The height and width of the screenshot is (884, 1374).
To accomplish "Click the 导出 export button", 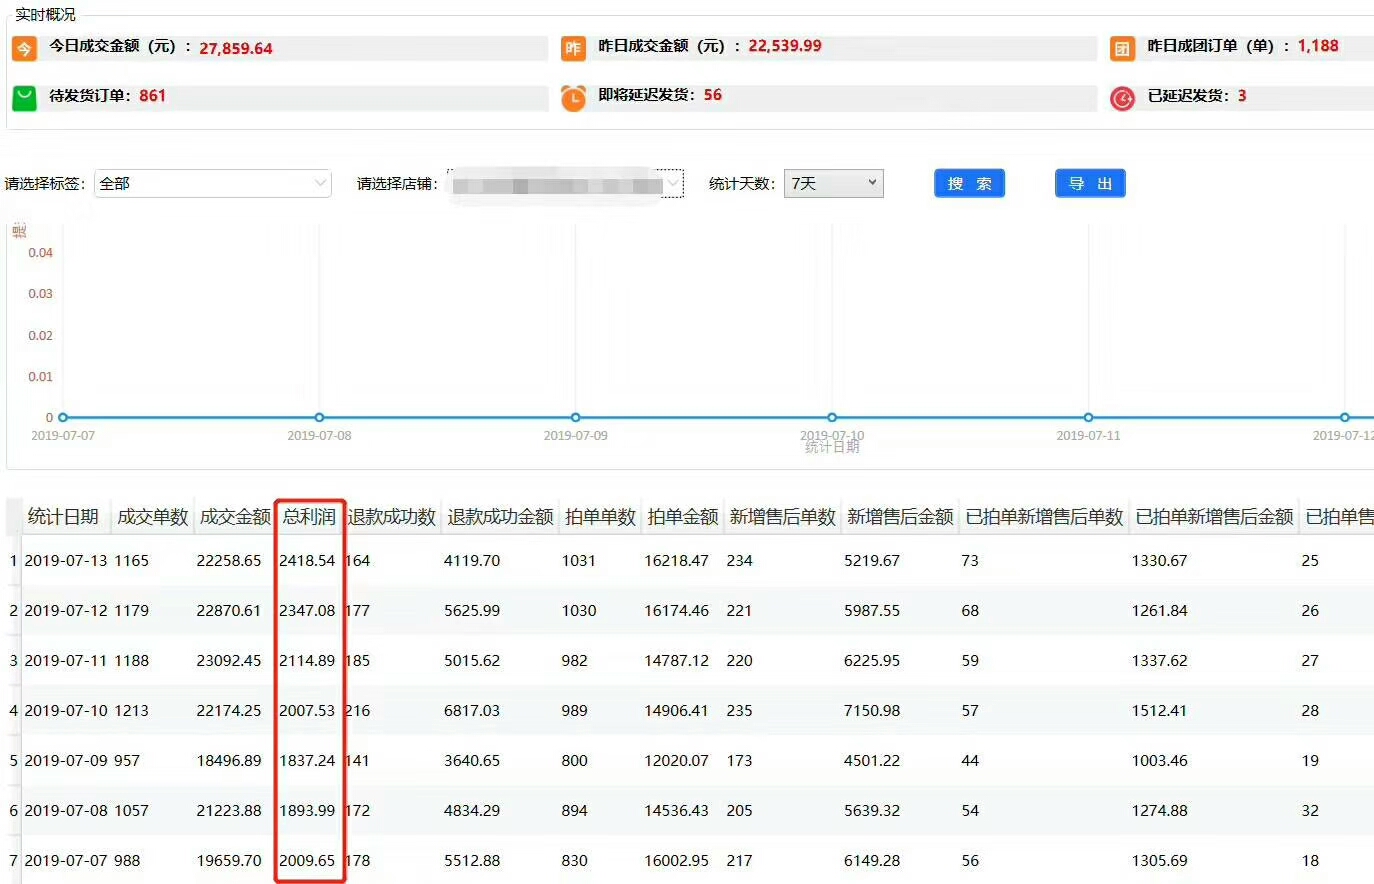I will pos(1089,183).
